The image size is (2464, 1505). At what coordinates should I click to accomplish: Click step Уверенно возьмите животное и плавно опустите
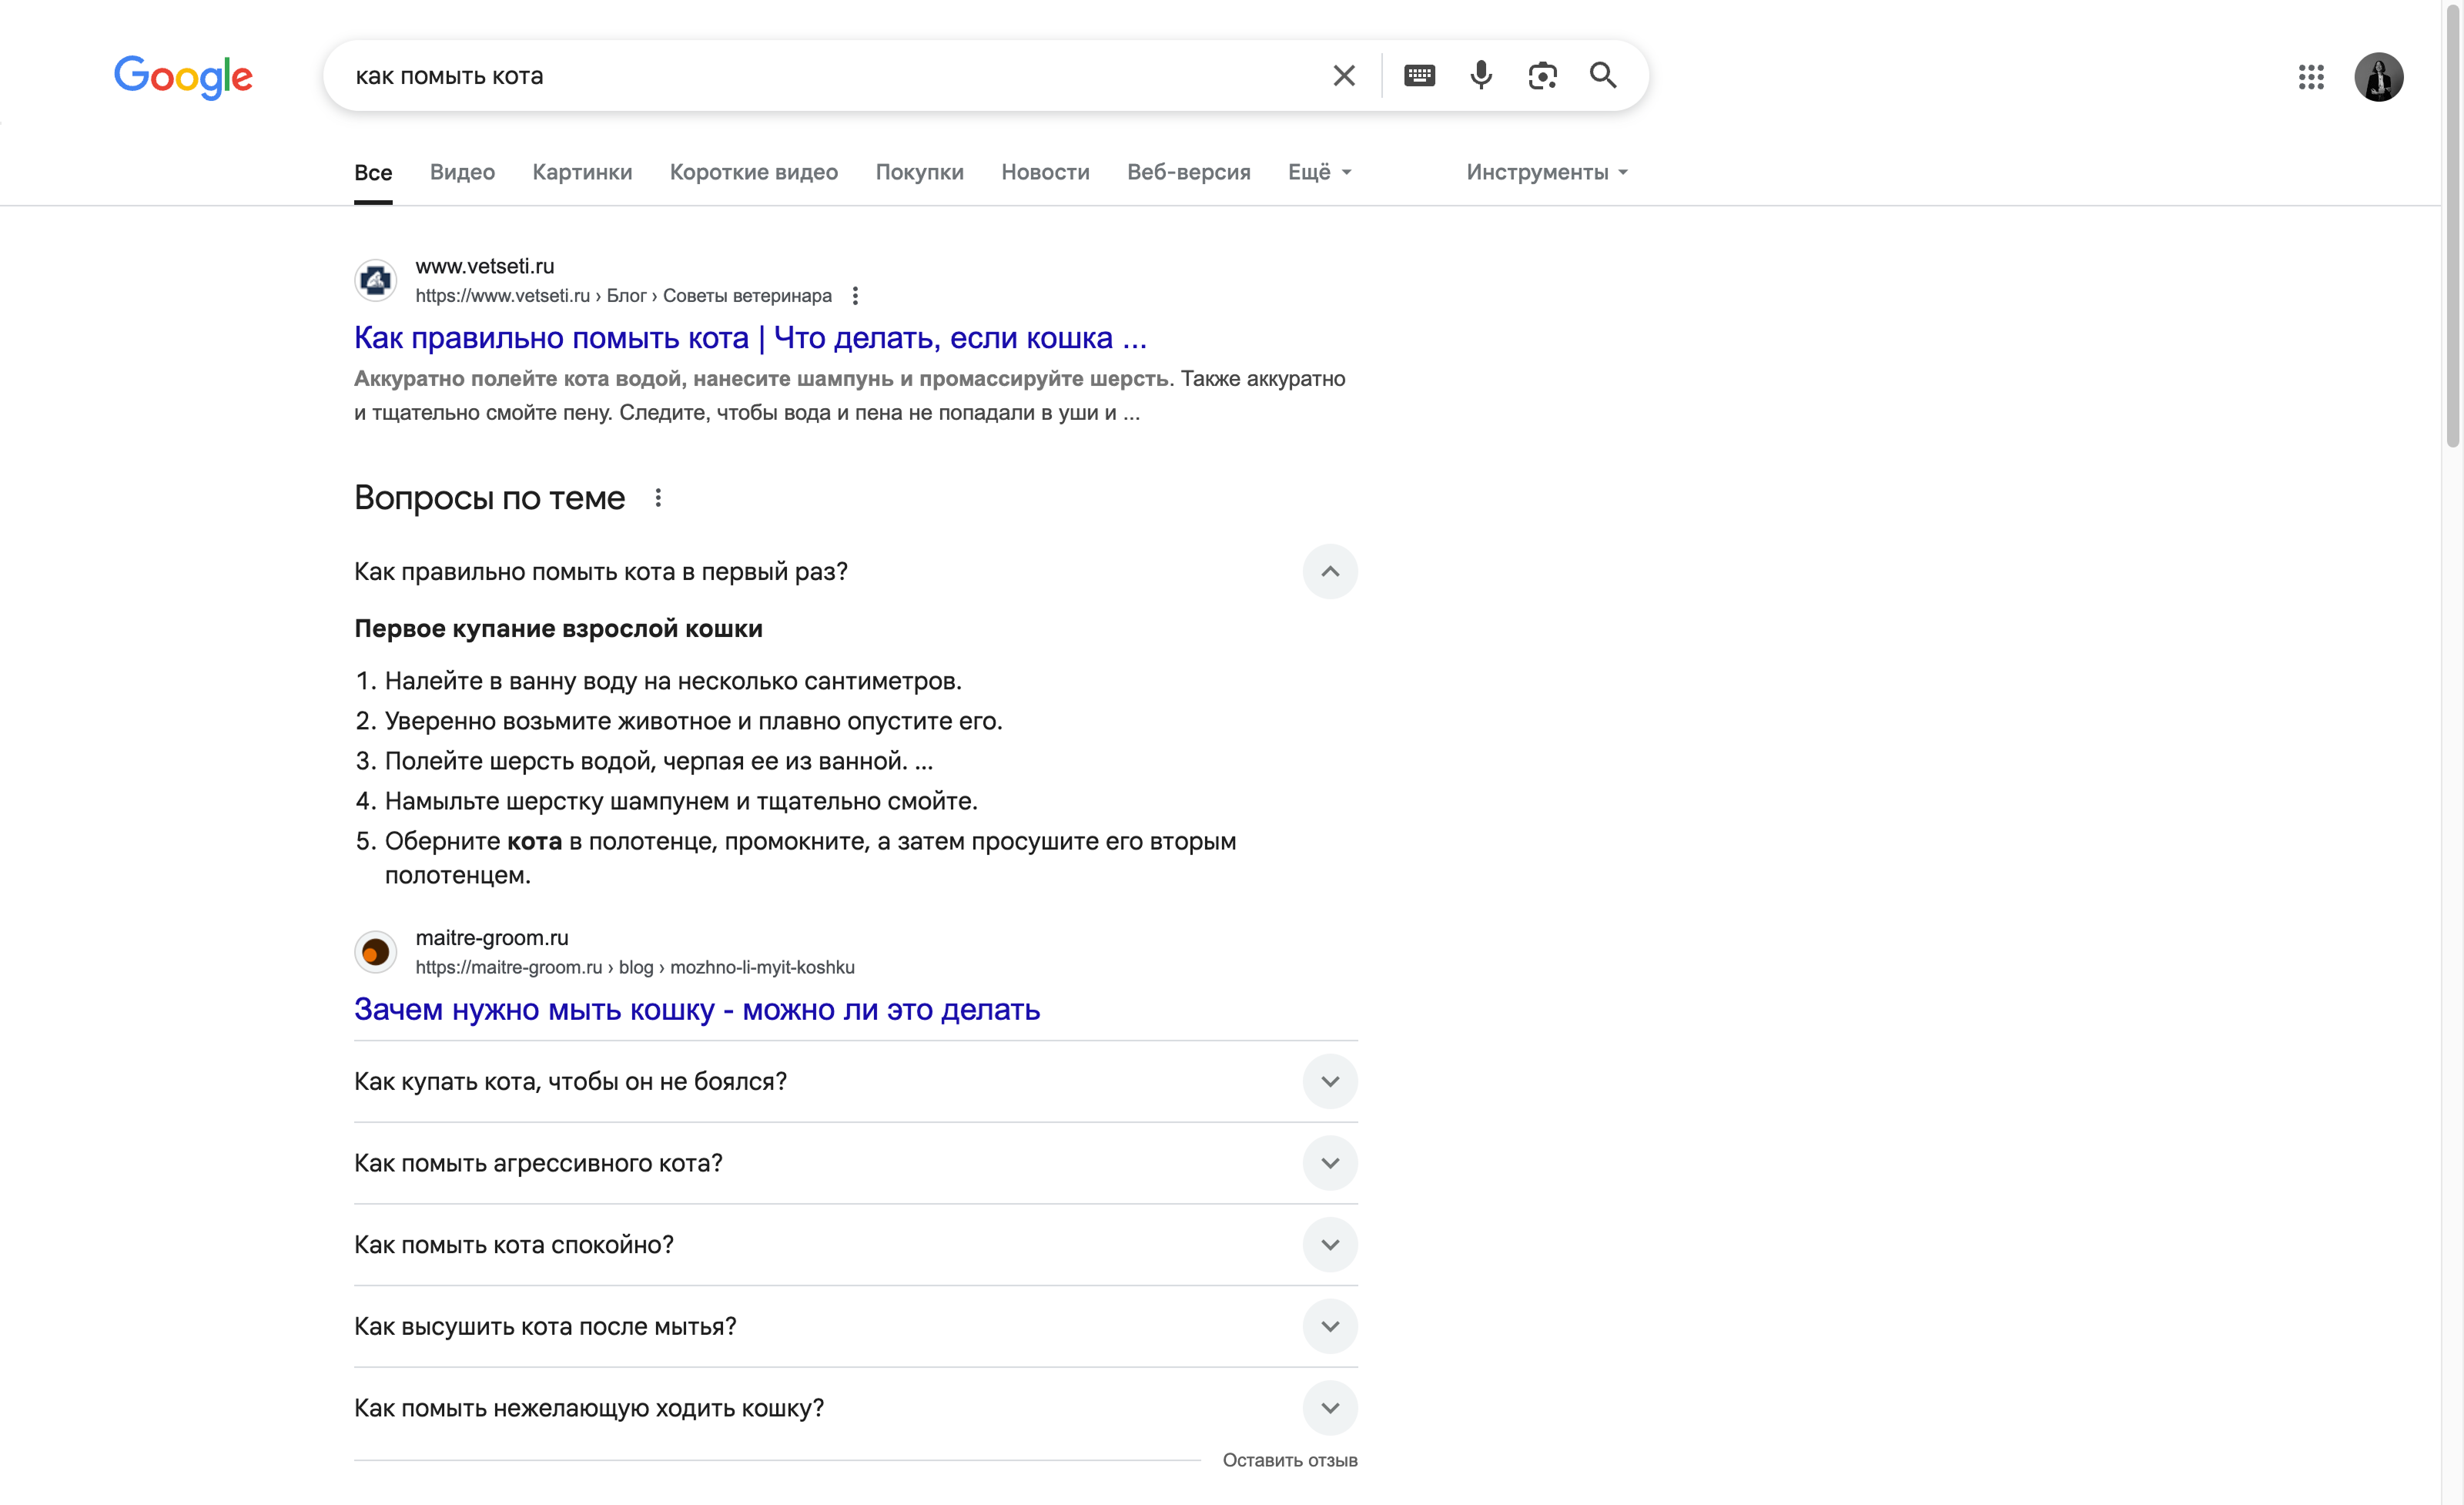coord(693,722)
